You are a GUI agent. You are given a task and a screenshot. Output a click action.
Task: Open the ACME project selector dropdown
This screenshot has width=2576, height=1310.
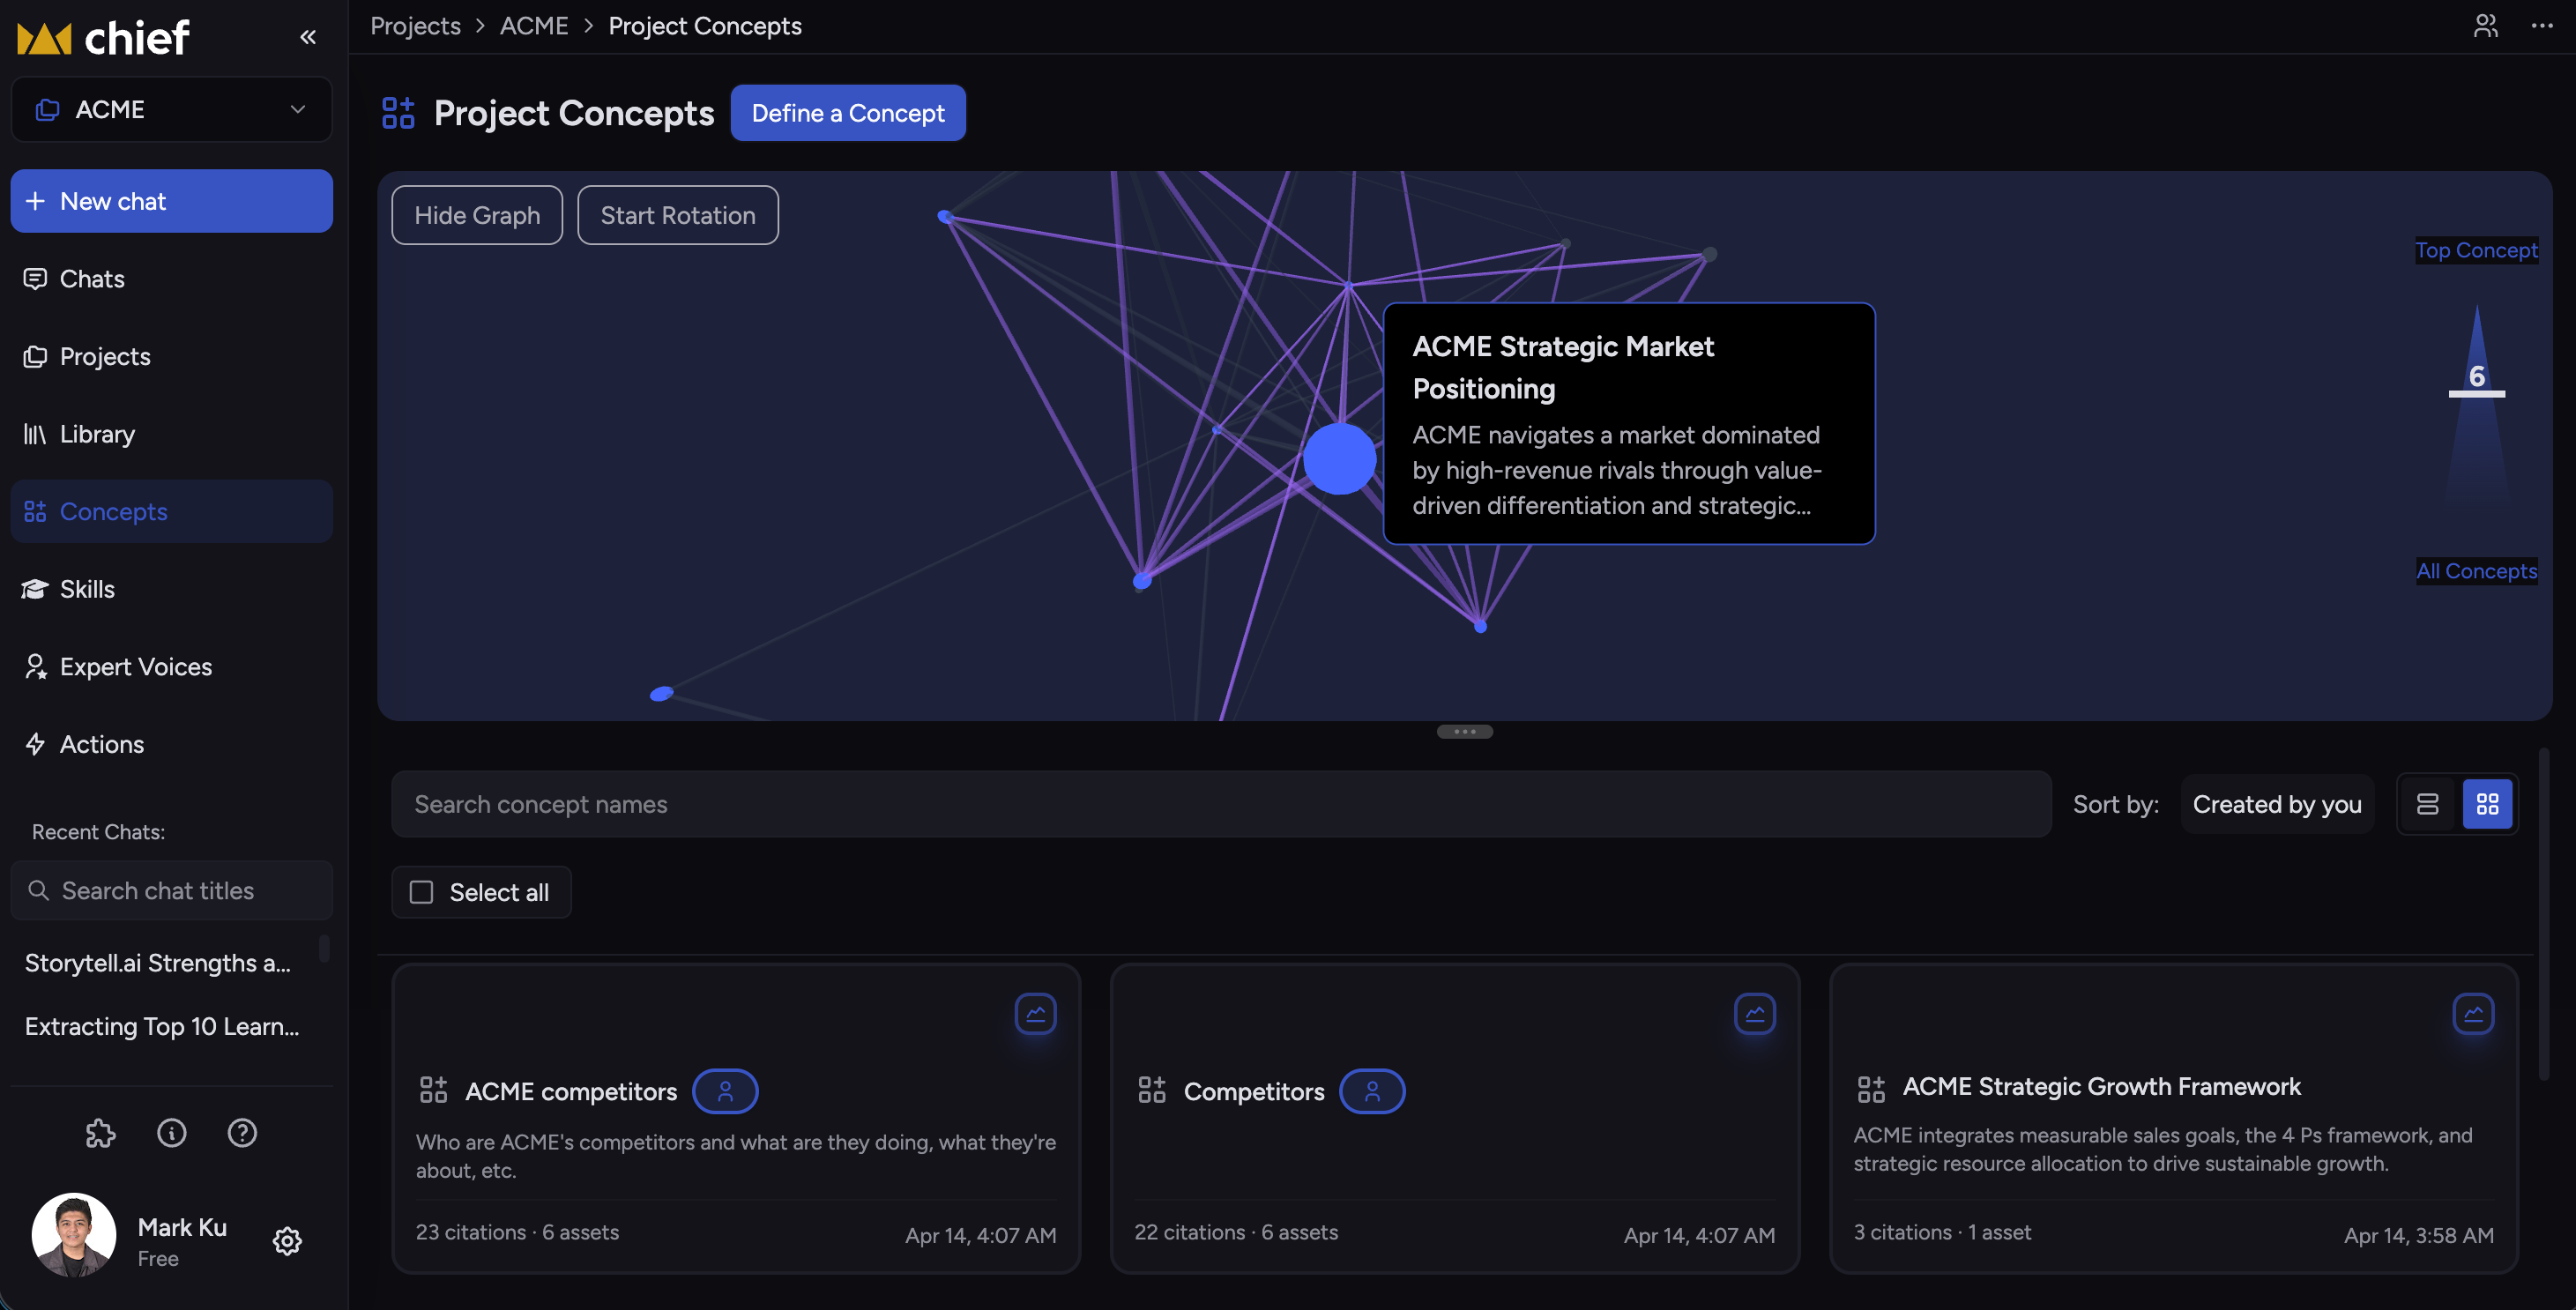172,110
